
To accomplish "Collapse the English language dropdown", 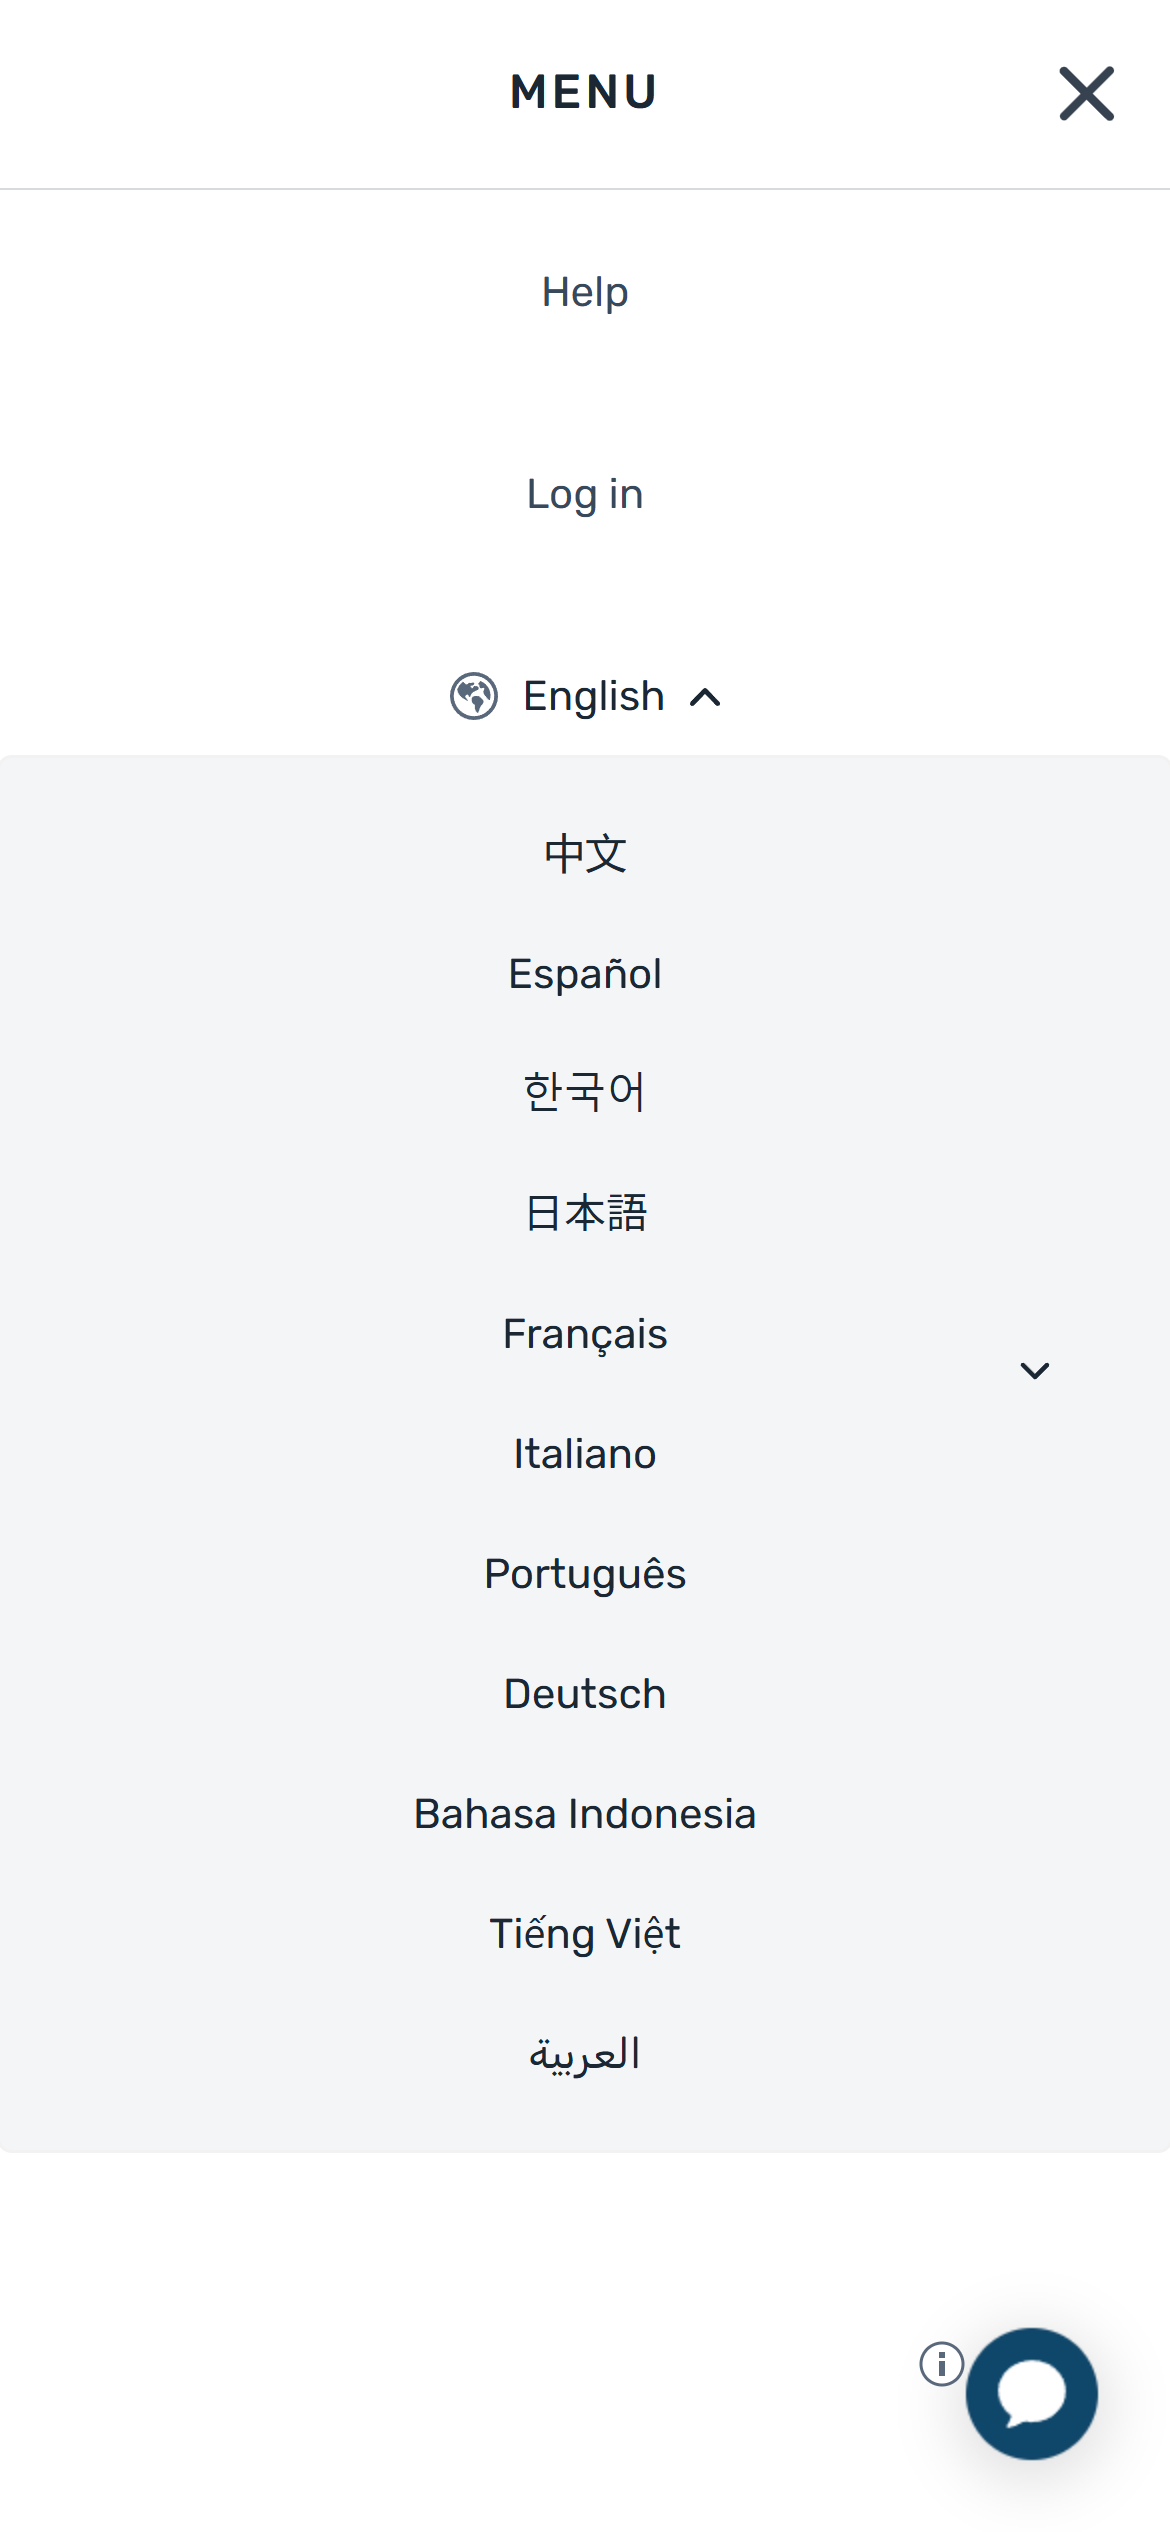I will coord(594,696).
